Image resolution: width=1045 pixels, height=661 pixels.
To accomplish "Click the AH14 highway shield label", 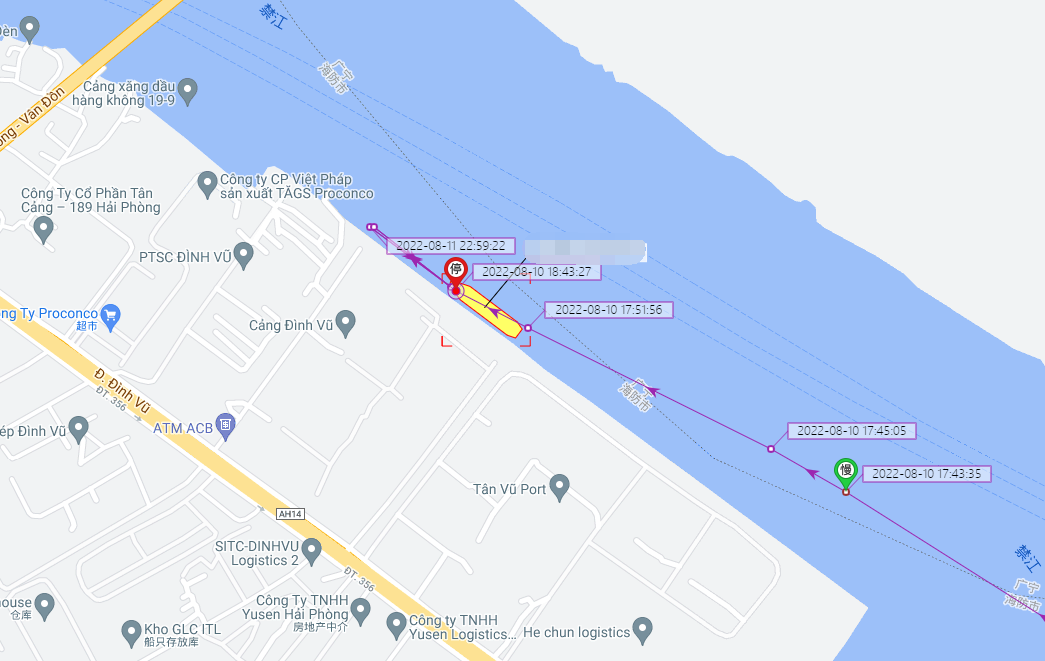I will 291,514.
